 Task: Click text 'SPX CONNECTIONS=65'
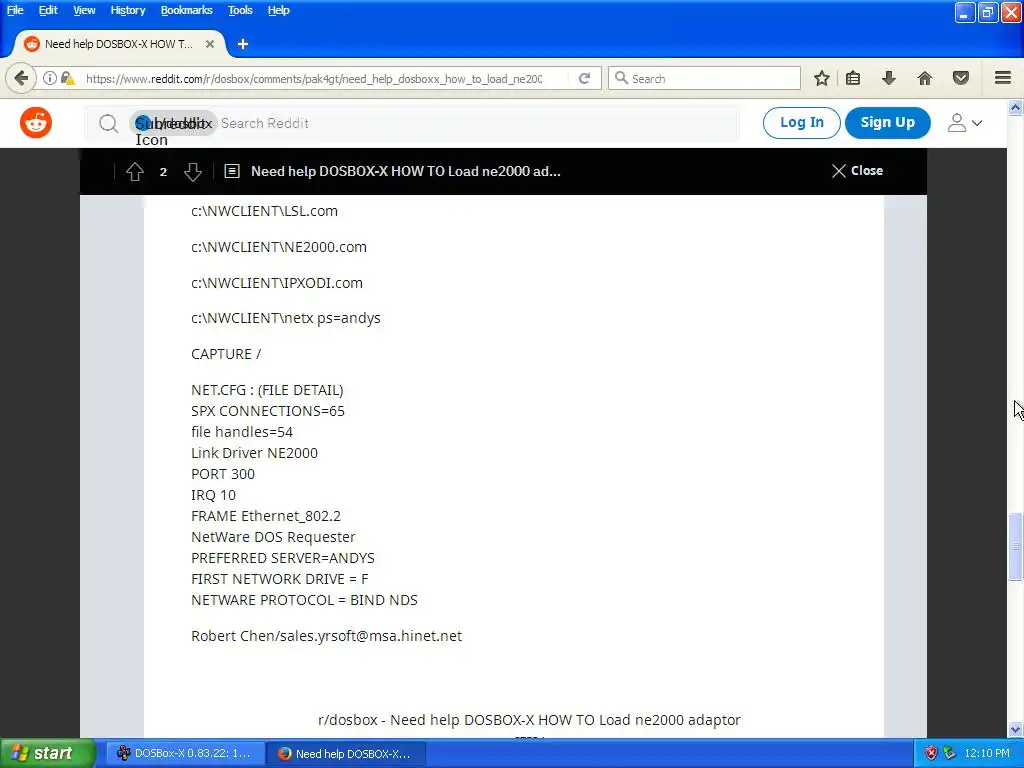point(268,411)
